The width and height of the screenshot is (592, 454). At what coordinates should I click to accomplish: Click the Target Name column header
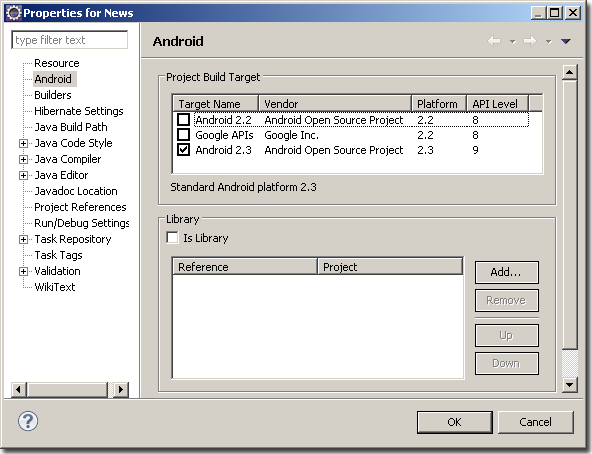point(215,103)
